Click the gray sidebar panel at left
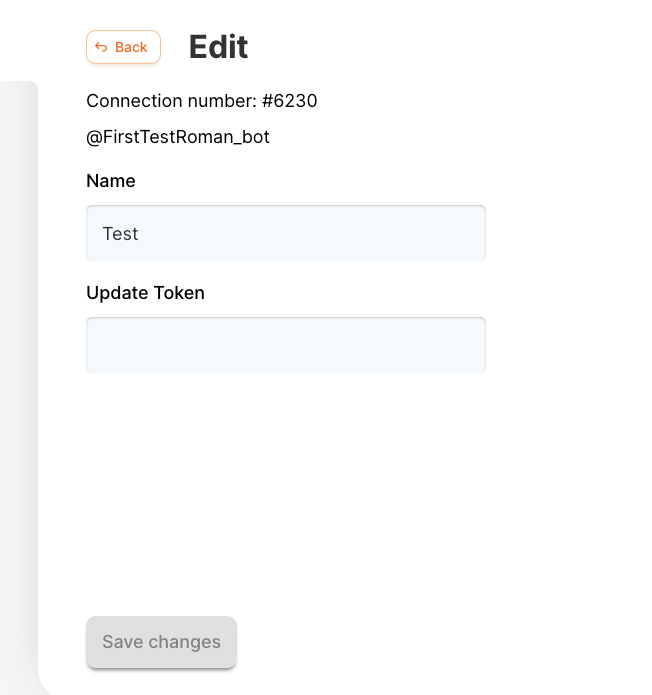The image size is (652, 695). point(19,386)
